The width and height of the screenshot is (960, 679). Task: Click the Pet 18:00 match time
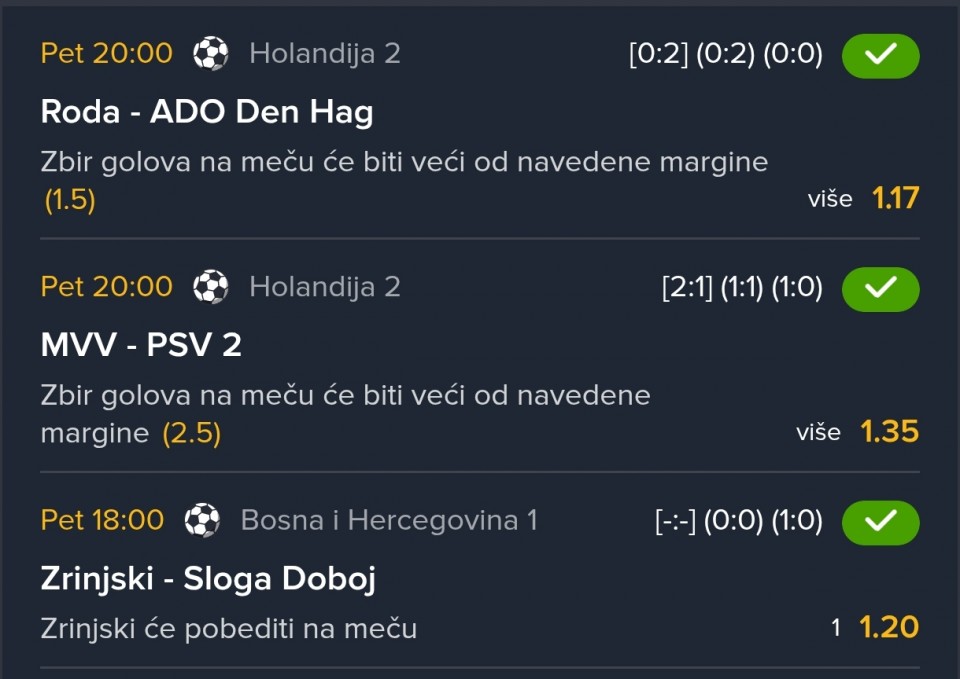[102, 520]
